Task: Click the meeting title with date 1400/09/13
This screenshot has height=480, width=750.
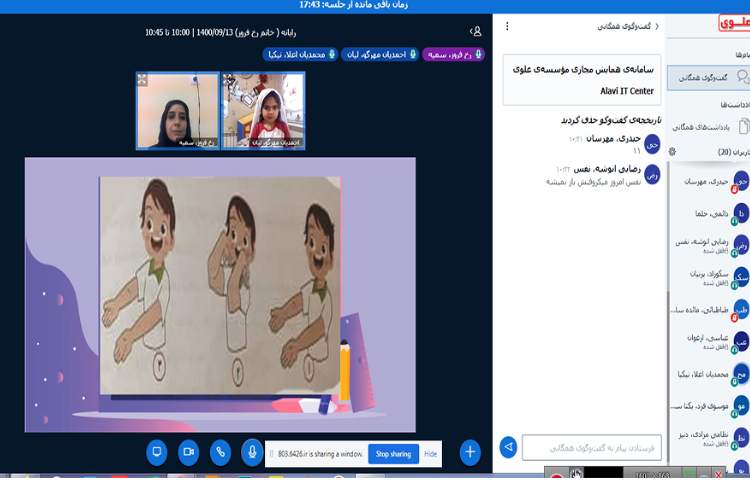Action: [221, 32]
